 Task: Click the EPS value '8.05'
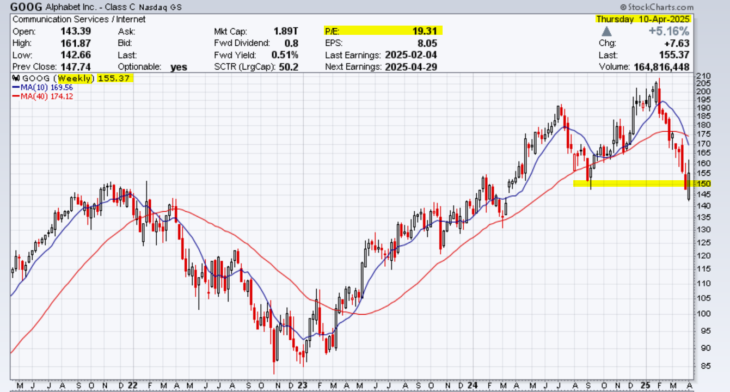tap(427, 43)
